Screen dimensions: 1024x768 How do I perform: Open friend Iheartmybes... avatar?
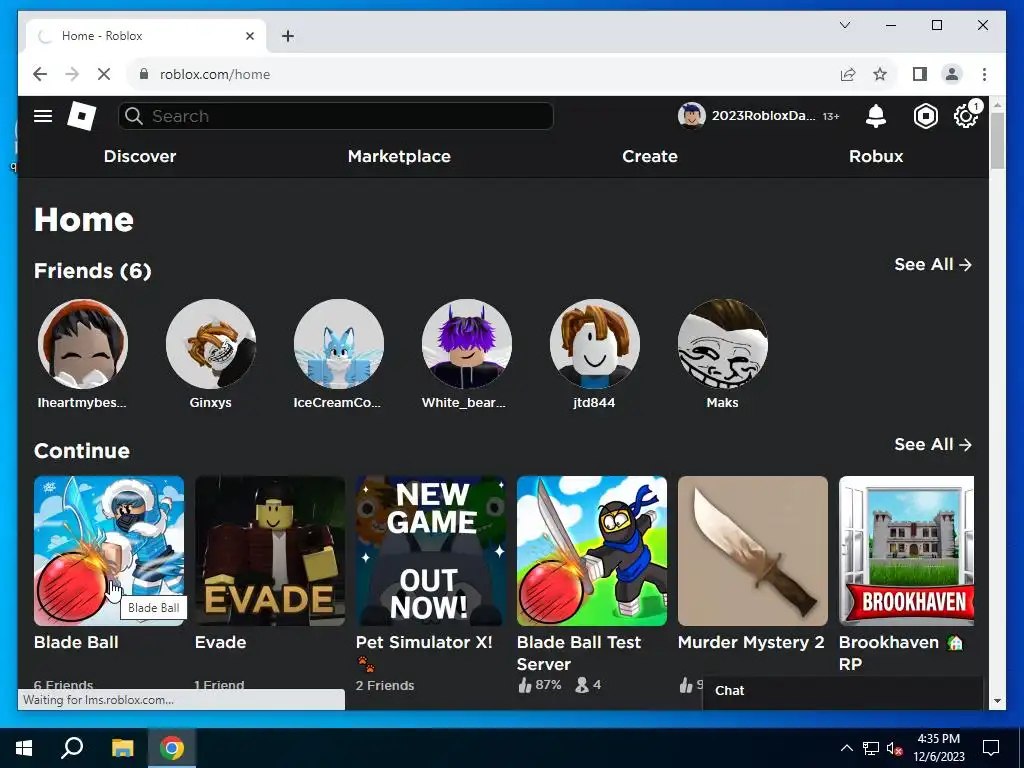coord(82,344)
